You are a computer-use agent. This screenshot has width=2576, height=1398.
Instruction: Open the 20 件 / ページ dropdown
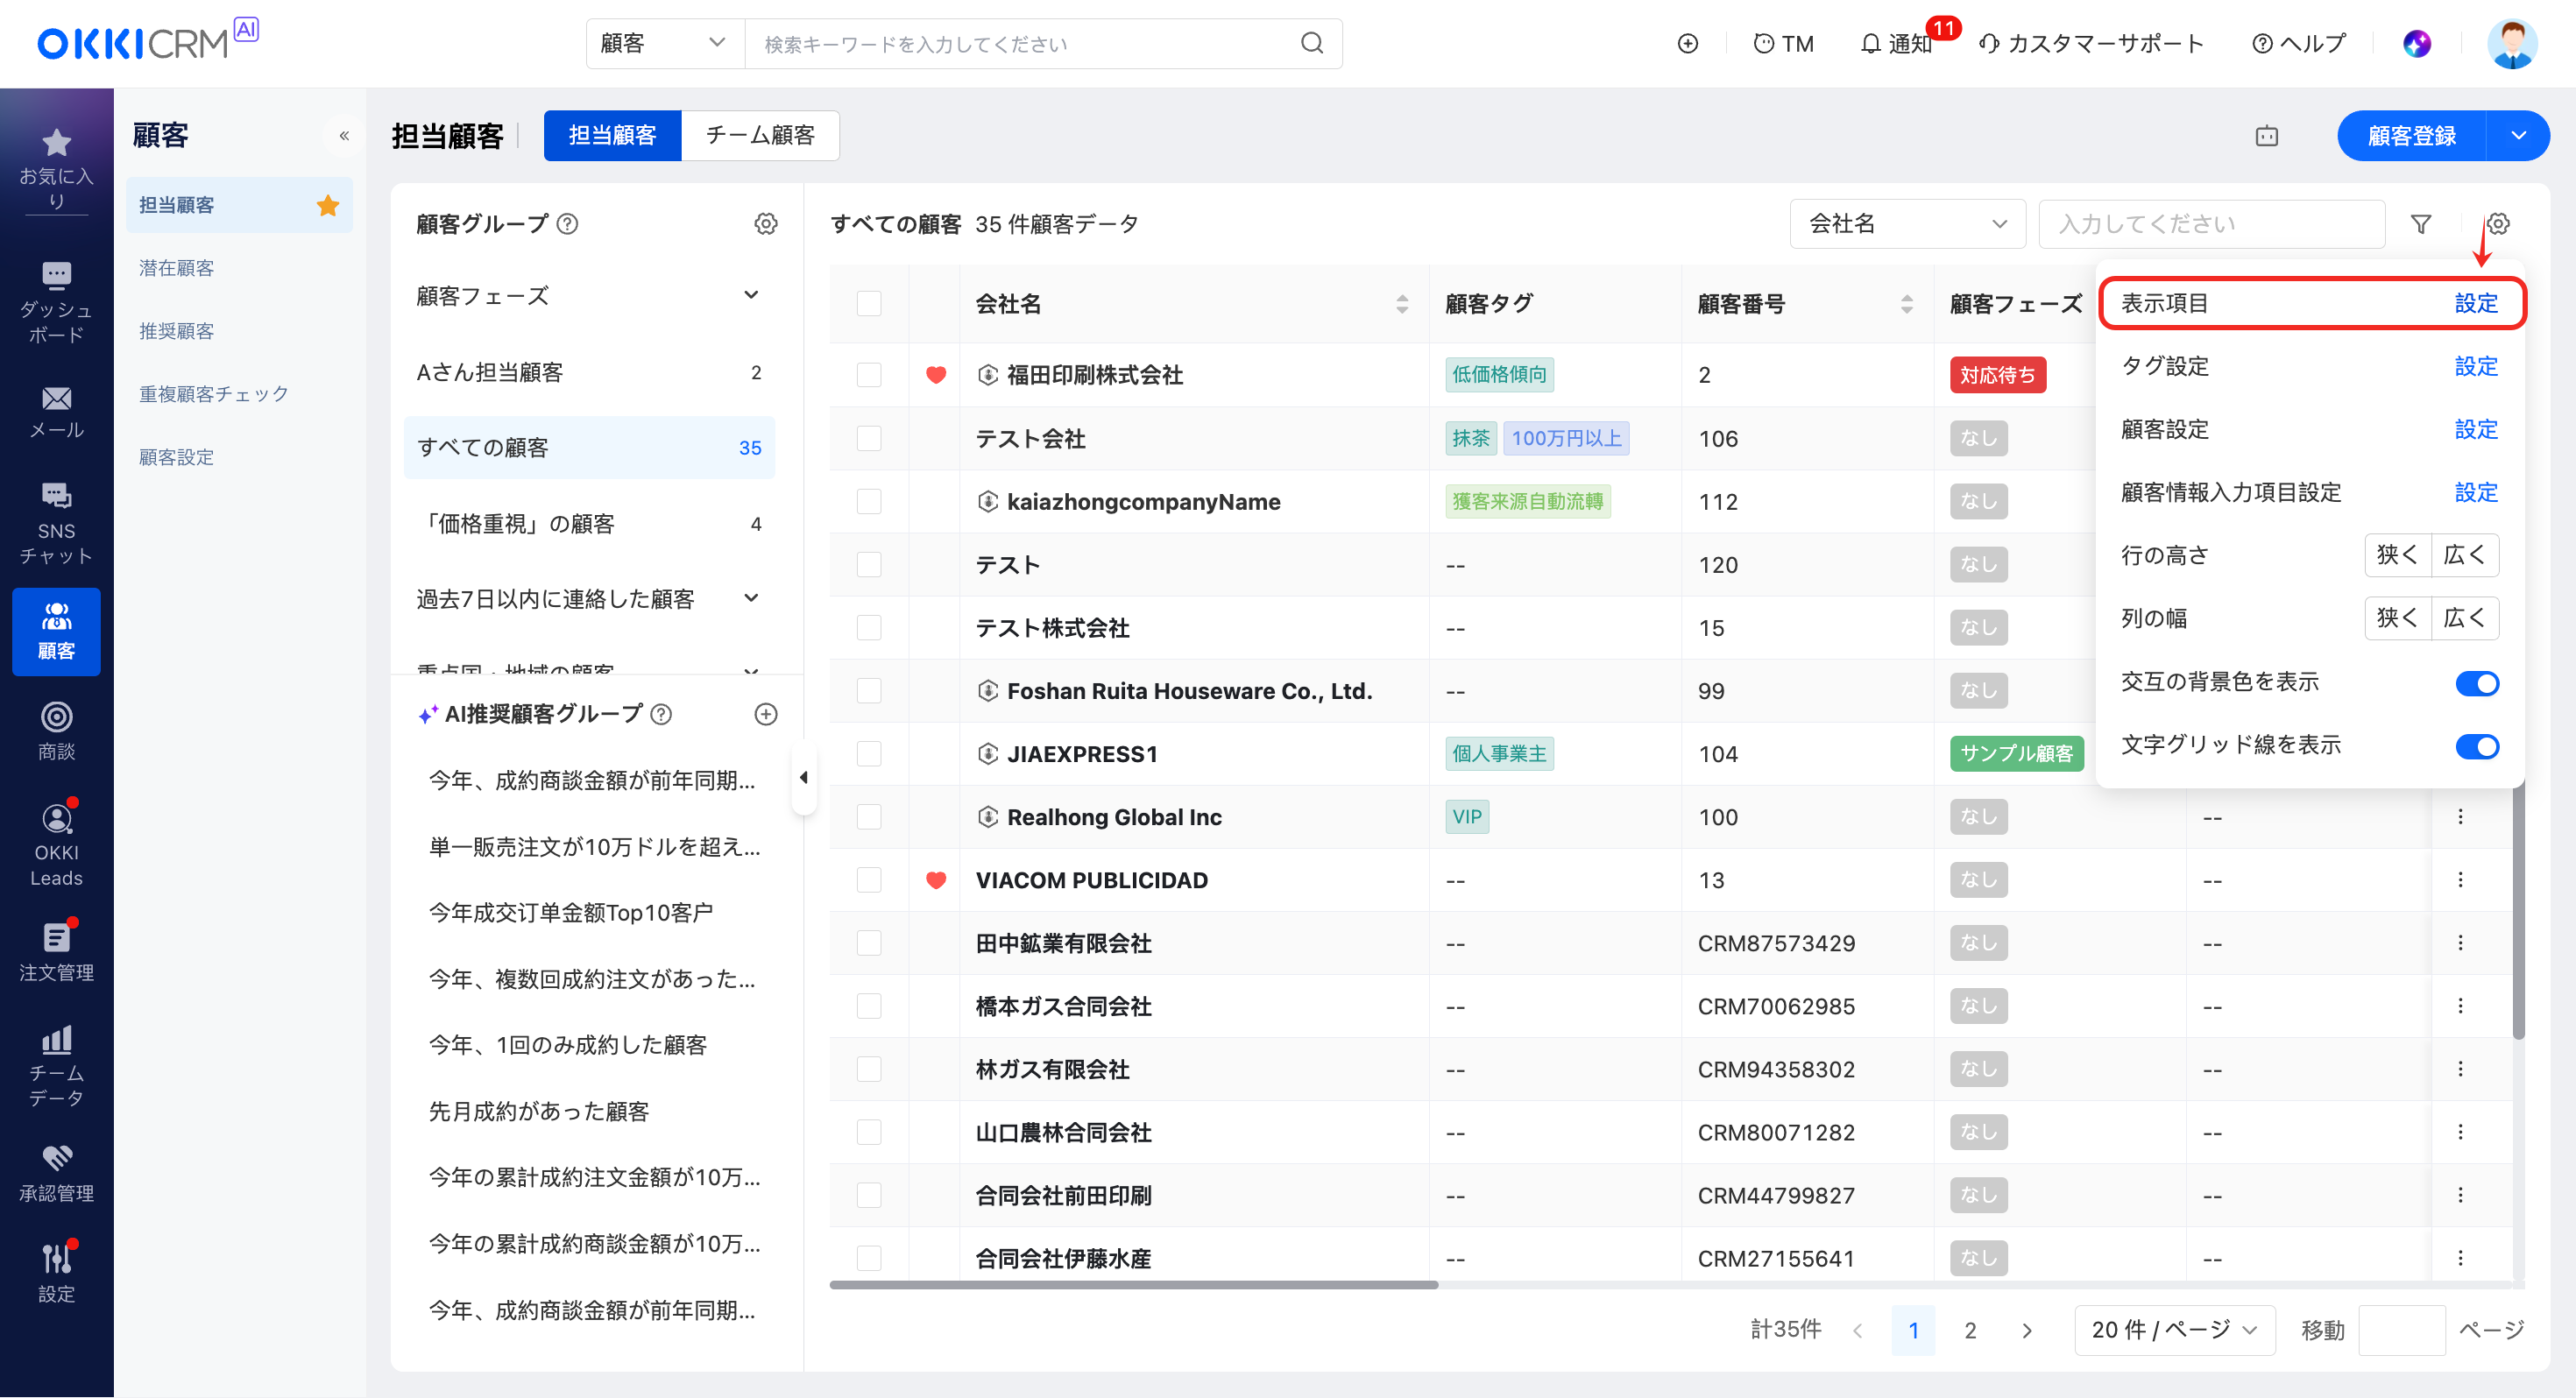2173,1329
